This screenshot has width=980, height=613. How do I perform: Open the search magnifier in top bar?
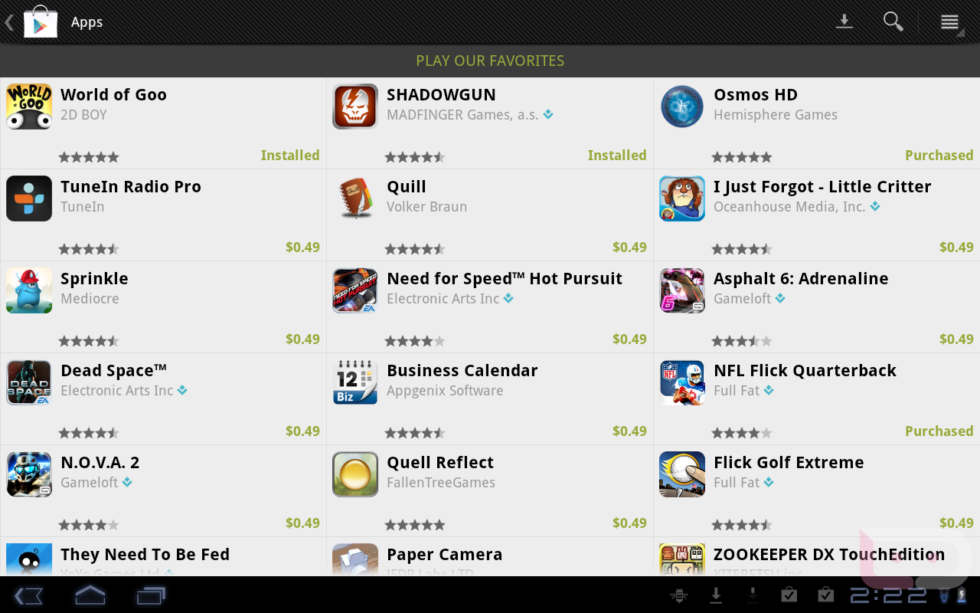(893, 22)
